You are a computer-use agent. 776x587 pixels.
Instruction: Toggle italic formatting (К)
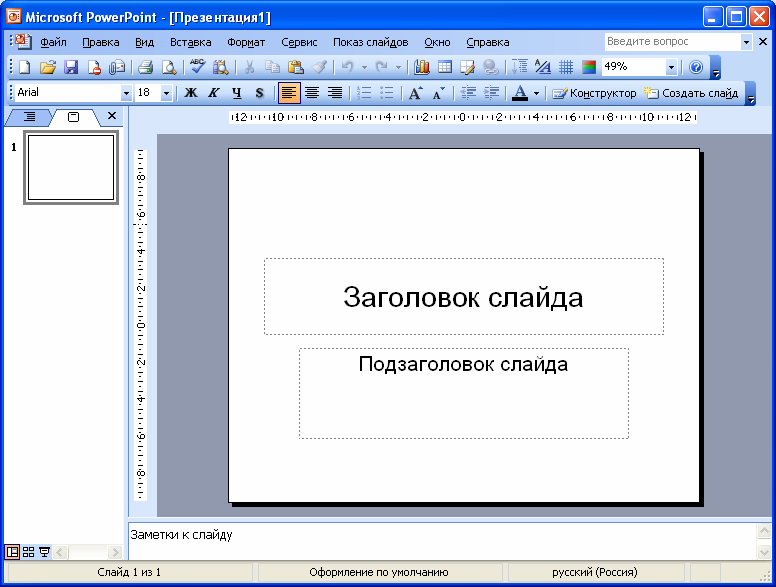[x=213, y=93]
